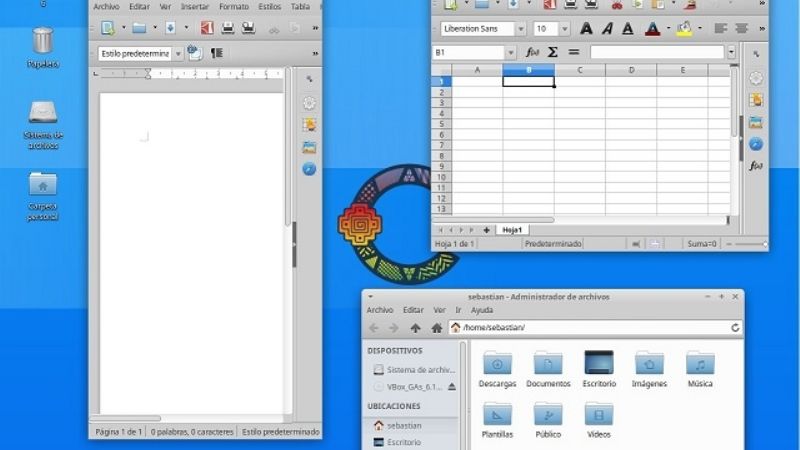Open Gallery in Calc sidebar

coord(756,122)
